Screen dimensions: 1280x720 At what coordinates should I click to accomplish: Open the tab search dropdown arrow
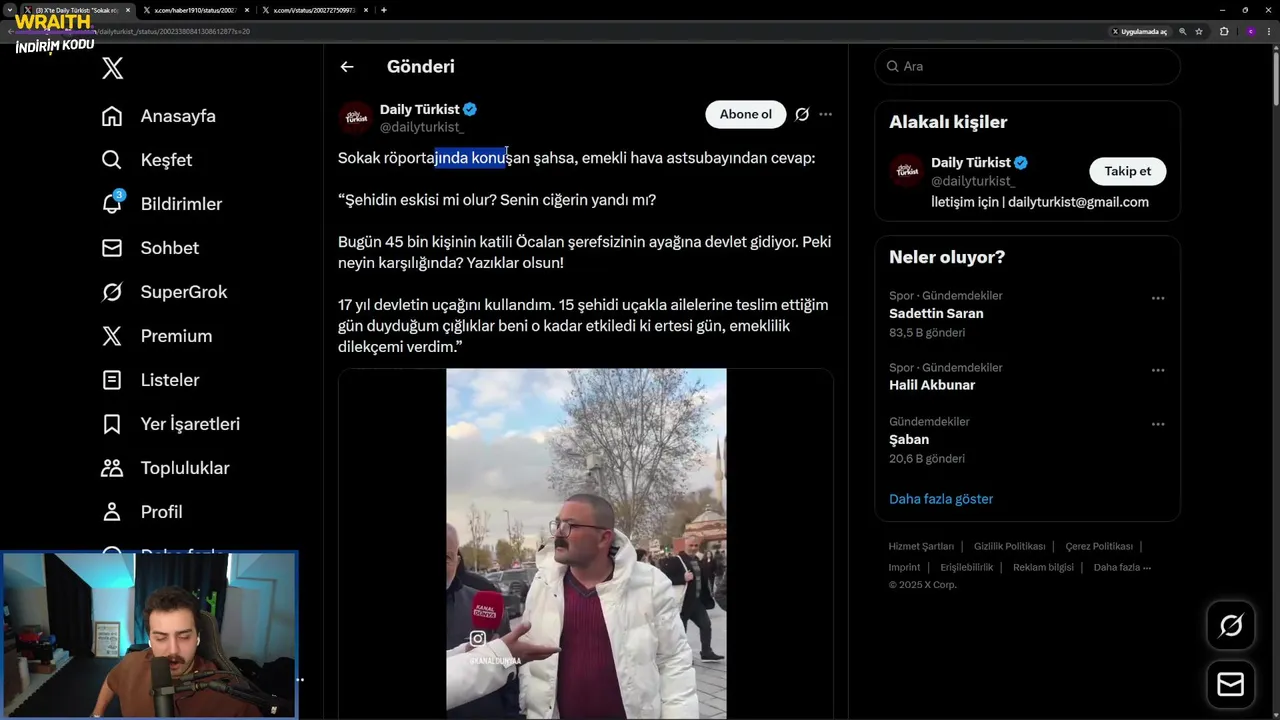(9, 10)
